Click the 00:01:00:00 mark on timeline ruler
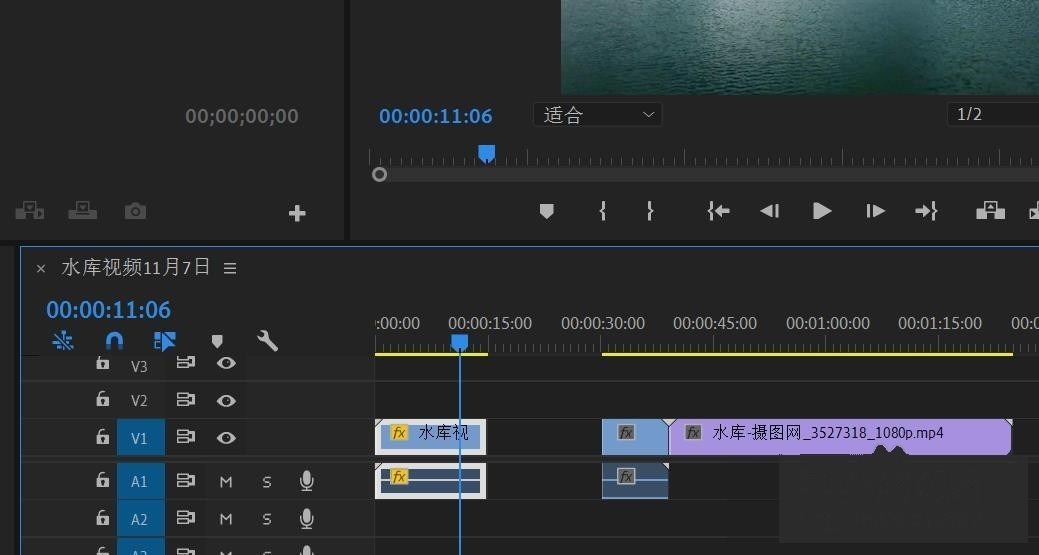Viewport: 1039px width, 555px height. click(x=828, y=323)
